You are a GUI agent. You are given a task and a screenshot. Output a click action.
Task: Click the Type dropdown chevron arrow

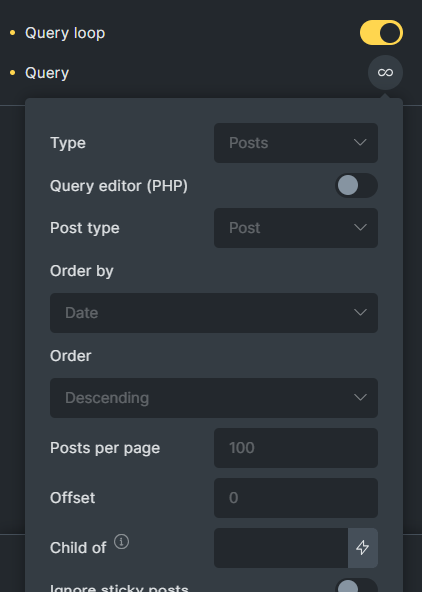pos(360,143)
